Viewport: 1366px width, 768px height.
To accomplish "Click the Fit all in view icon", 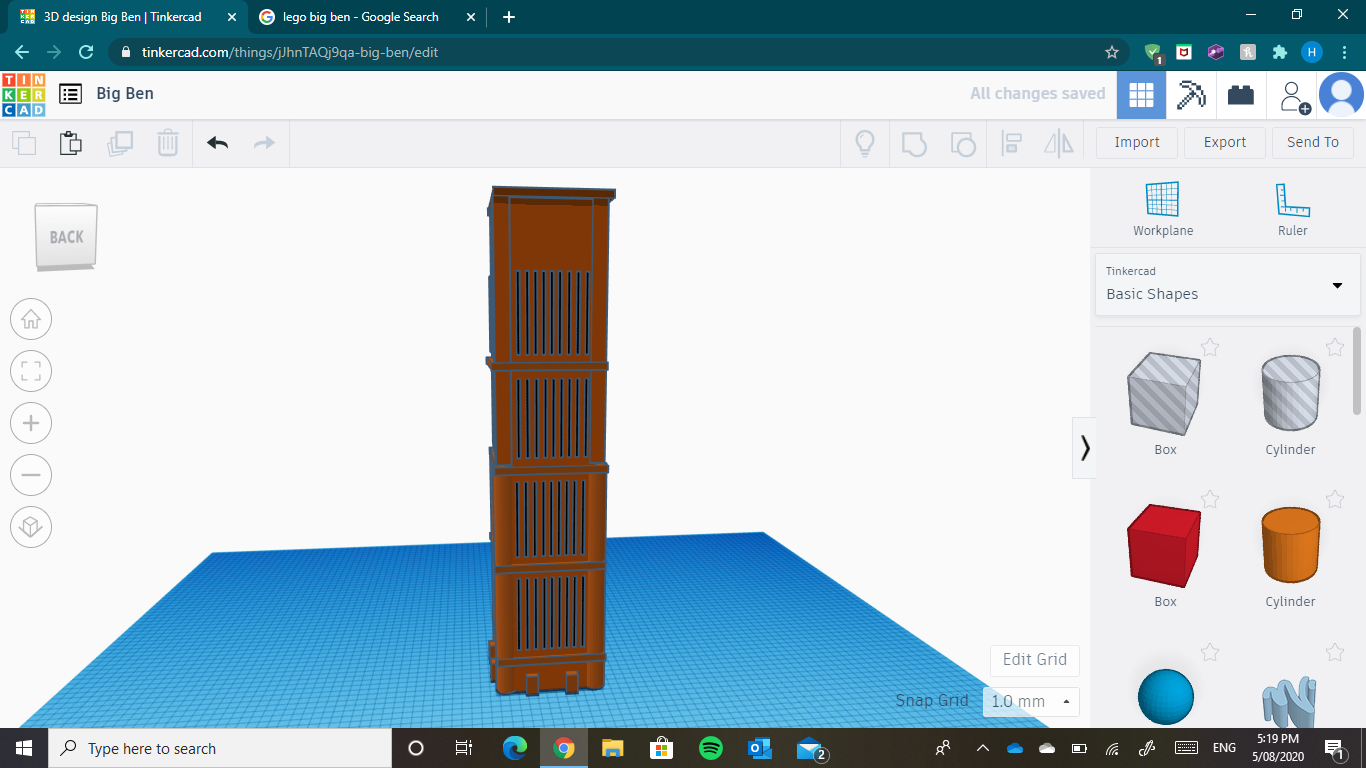I will pyautogui.click(x=31, y=371).
